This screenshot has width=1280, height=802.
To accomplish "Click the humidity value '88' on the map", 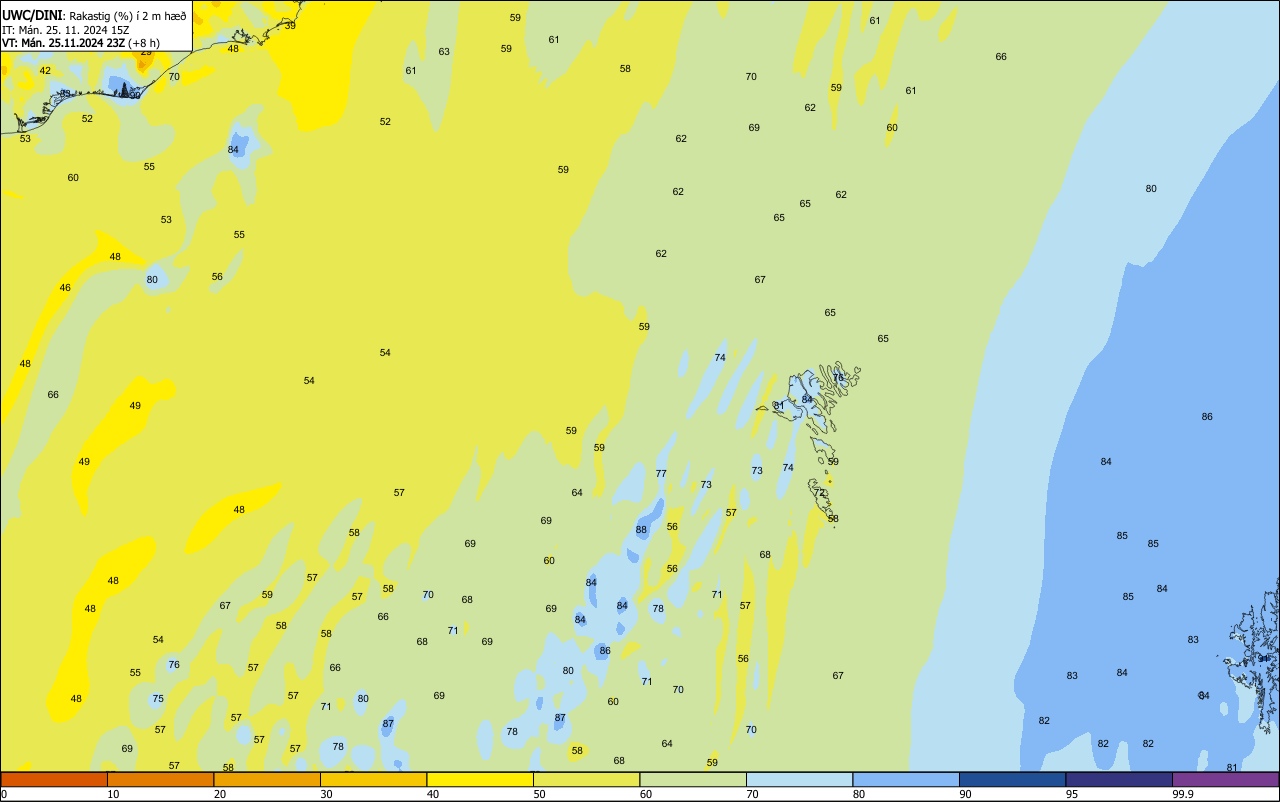I will (x=641, y=530).
